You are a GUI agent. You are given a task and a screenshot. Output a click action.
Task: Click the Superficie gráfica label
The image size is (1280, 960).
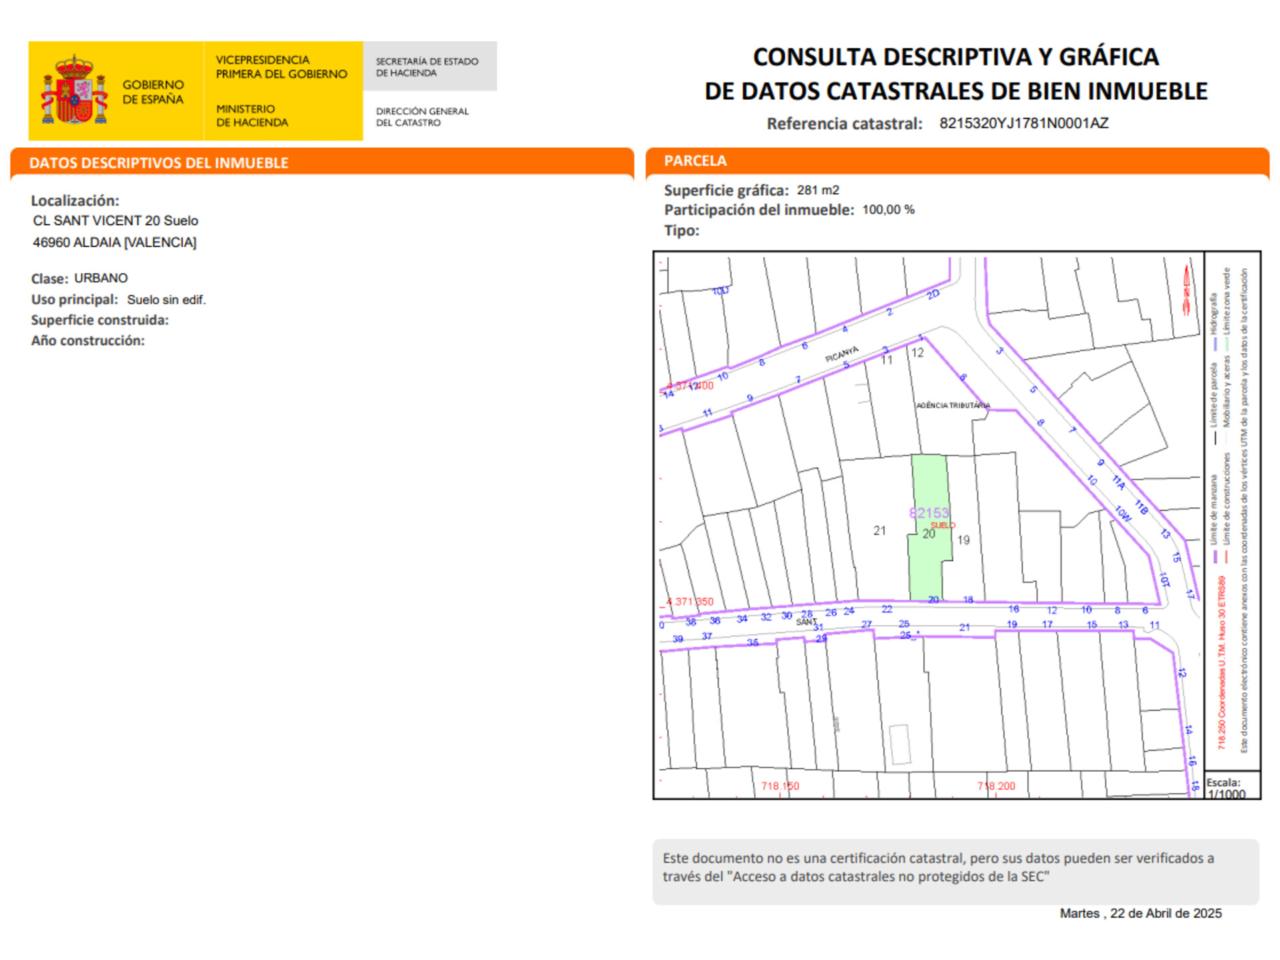click(727, 190)
